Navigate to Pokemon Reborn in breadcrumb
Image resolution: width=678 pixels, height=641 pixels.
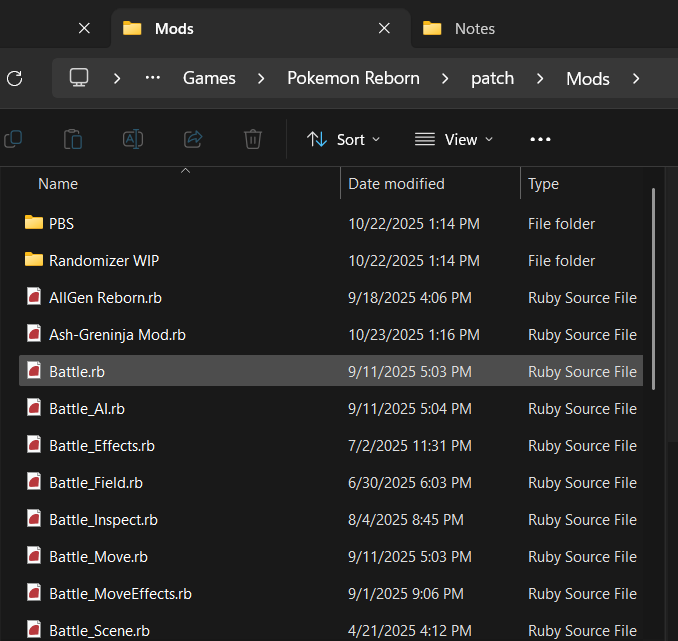click(x=353, y=78)
